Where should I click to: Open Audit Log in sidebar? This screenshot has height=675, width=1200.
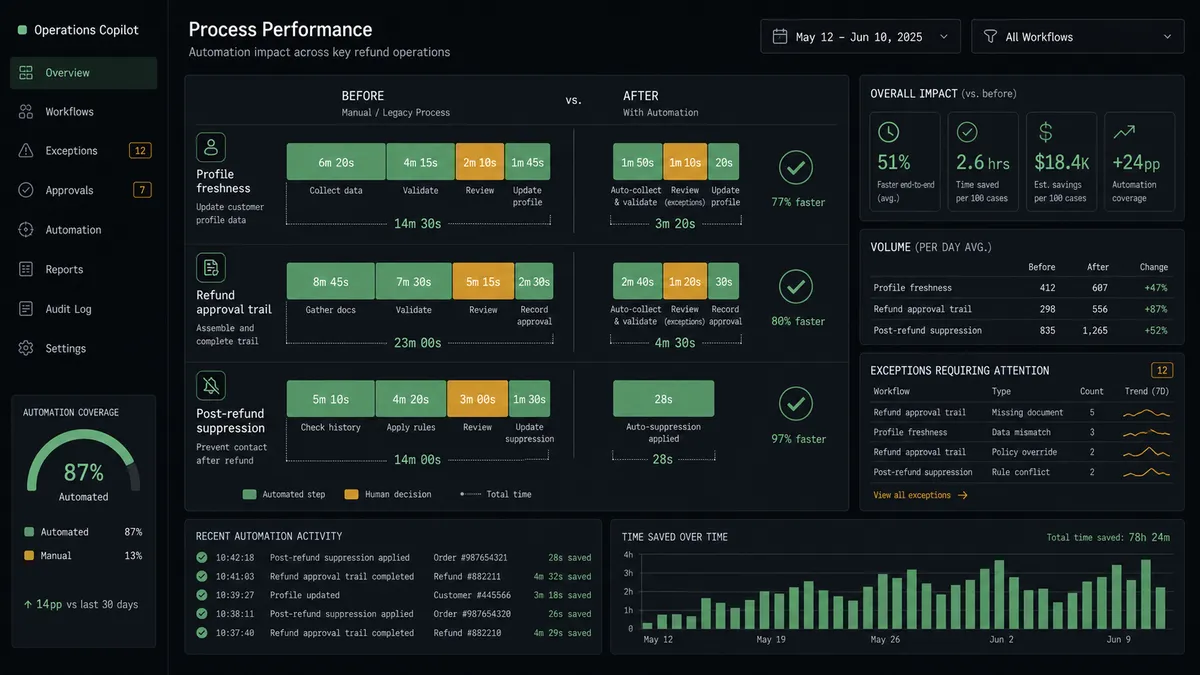pos(84,309)
